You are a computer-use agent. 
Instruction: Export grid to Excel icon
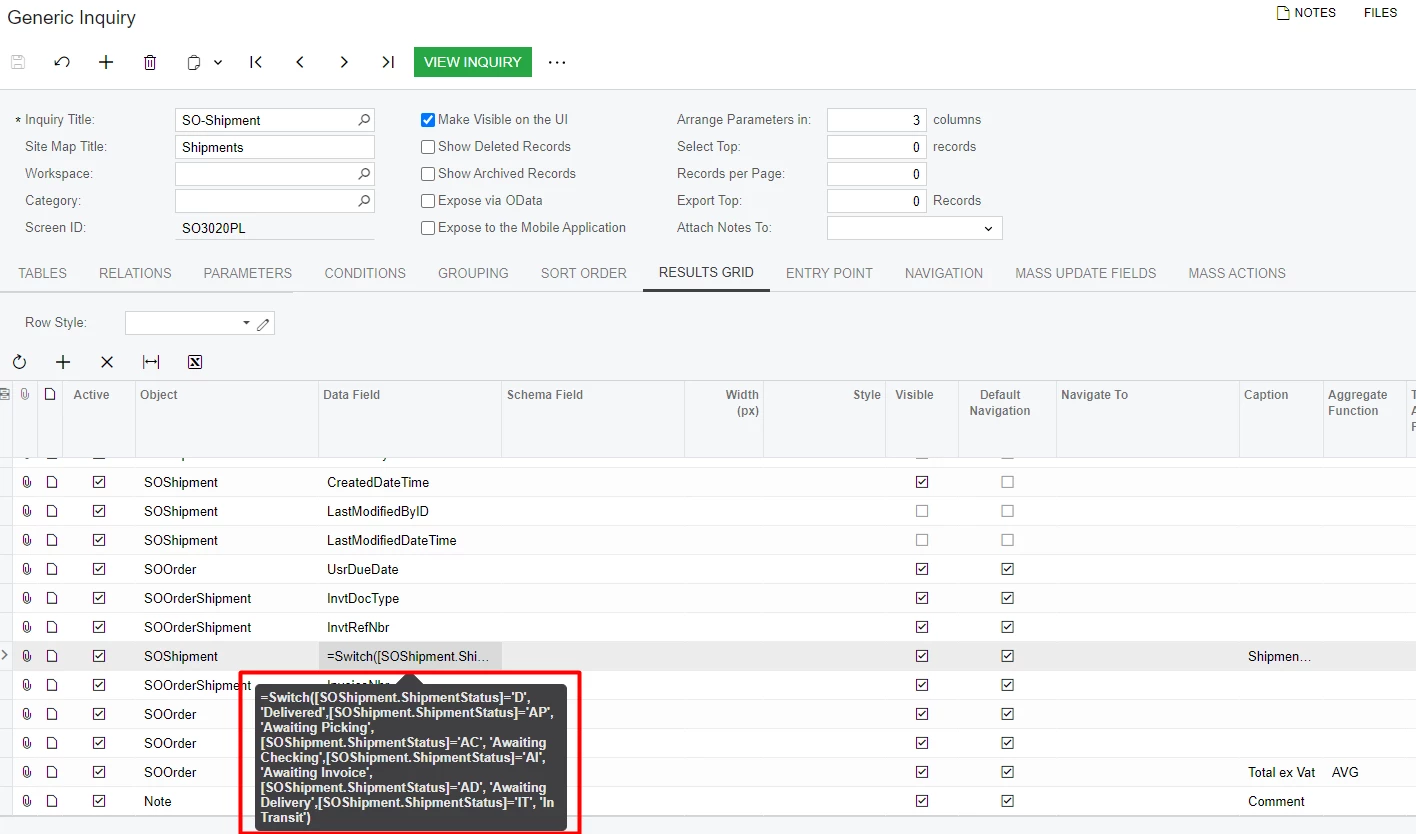click(x=195, y=362)
